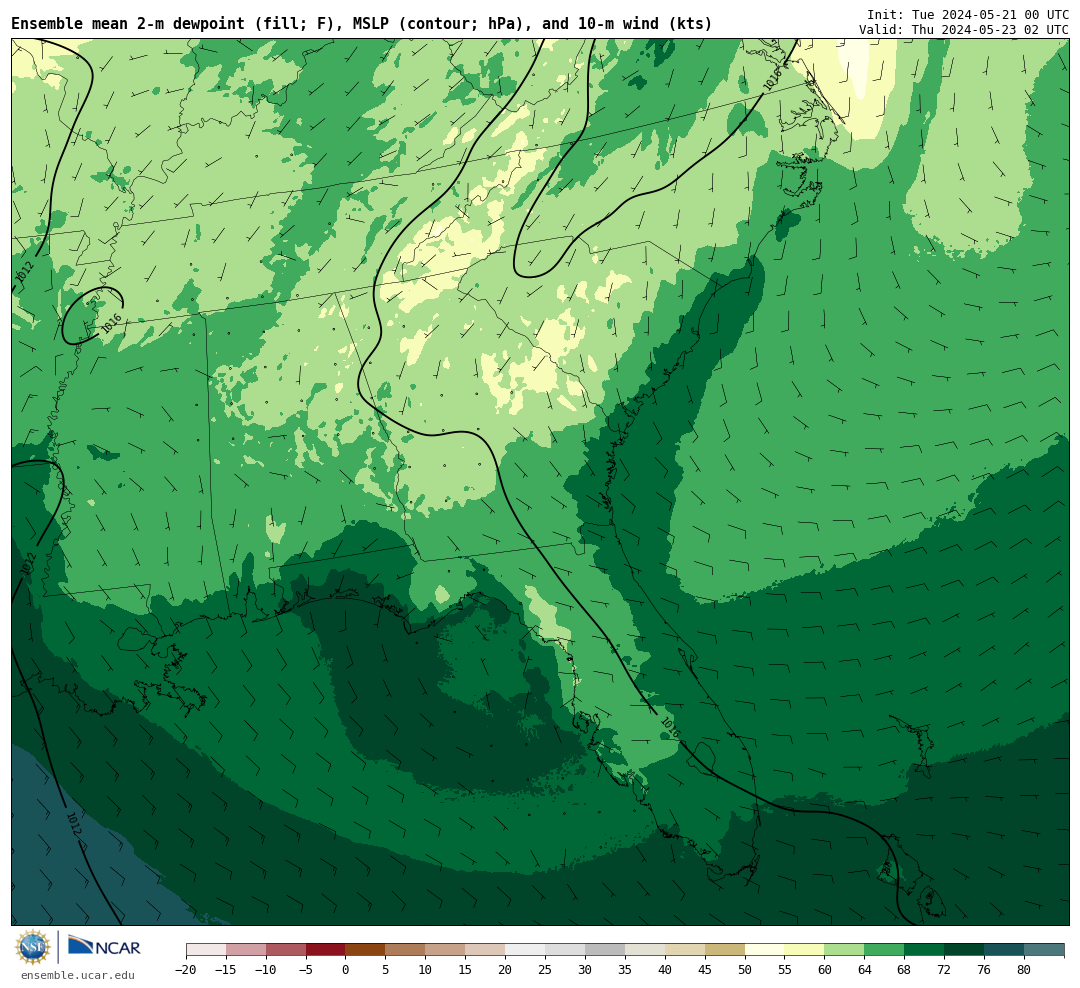Pick the khaki swatch between 45 and 50
The height and width of the screenshot is (988, 1080).
click(725, 950)
